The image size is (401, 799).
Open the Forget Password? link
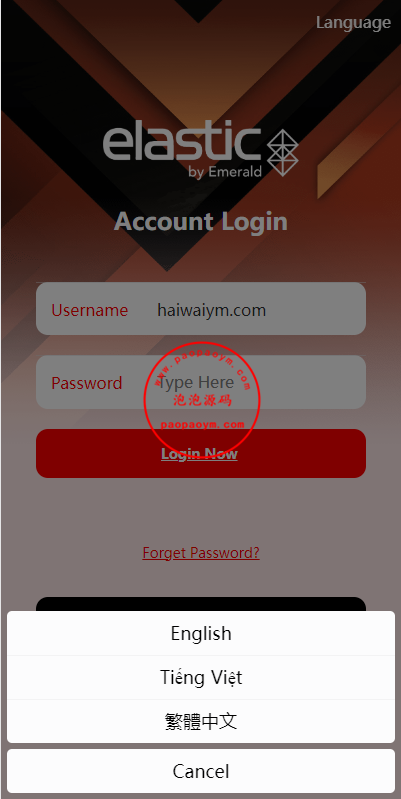(201, 553)
